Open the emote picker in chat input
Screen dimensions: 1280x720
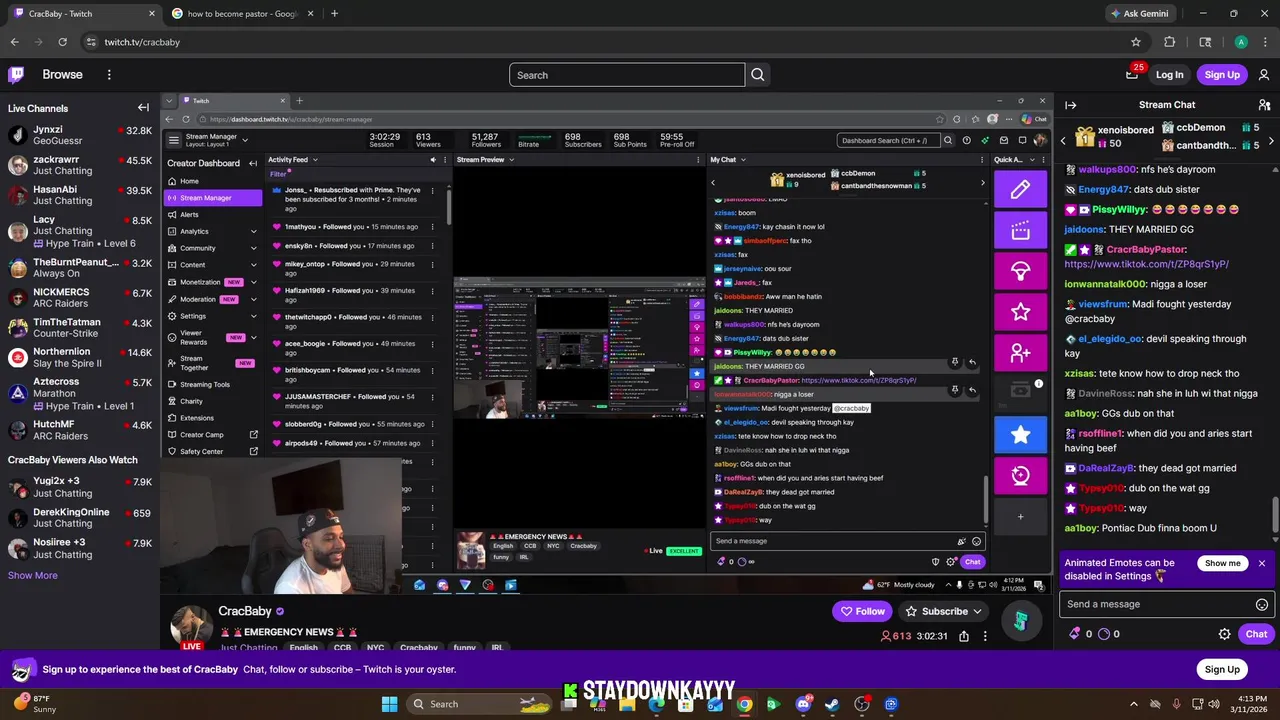tap(1262, 604)
